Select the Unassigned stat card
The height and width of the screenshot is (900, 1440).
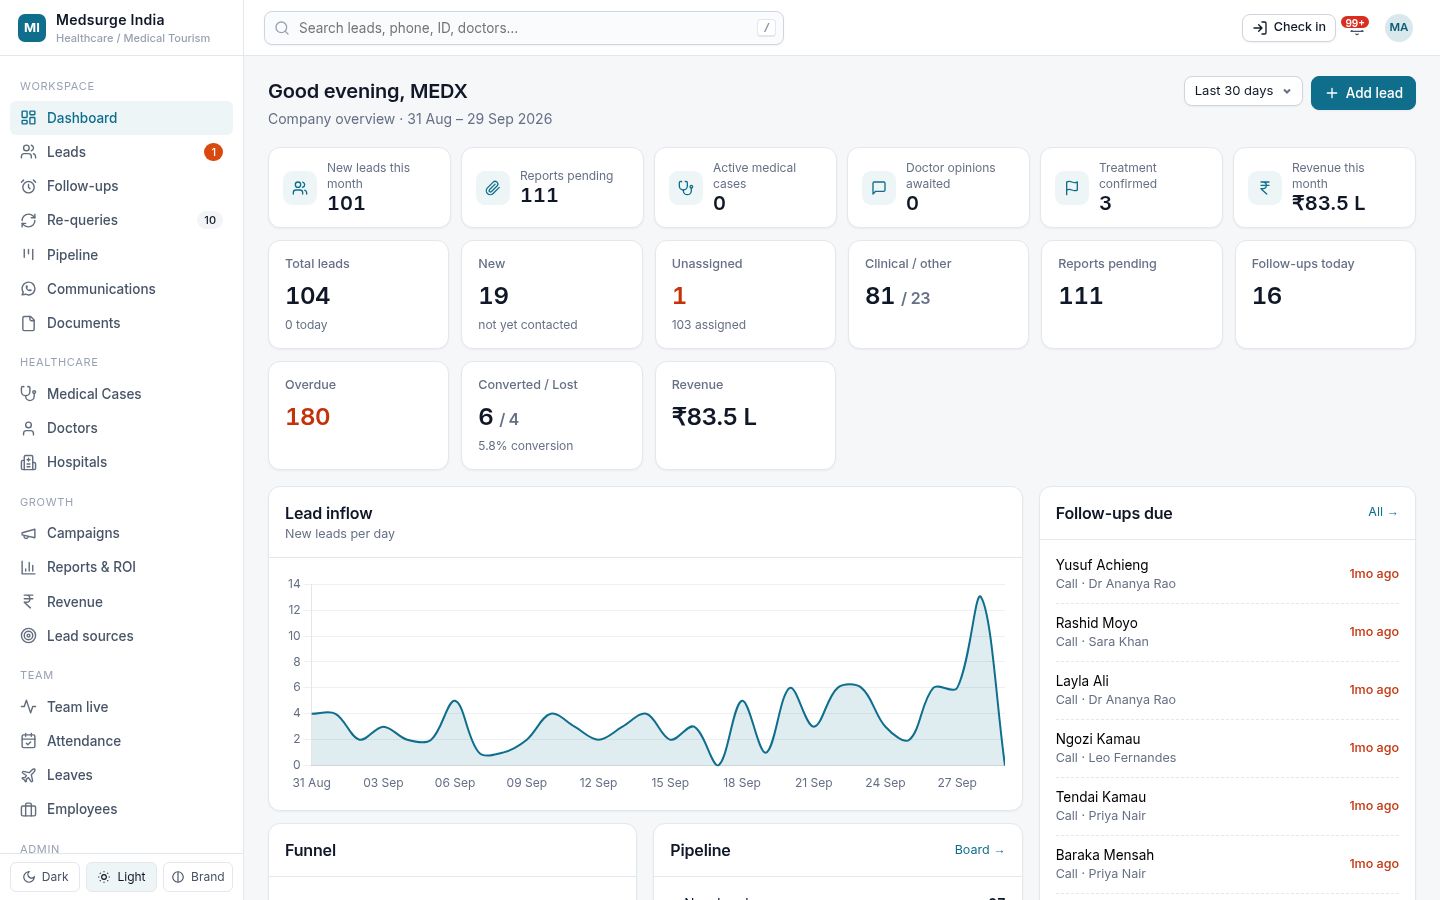coord(745,294)
